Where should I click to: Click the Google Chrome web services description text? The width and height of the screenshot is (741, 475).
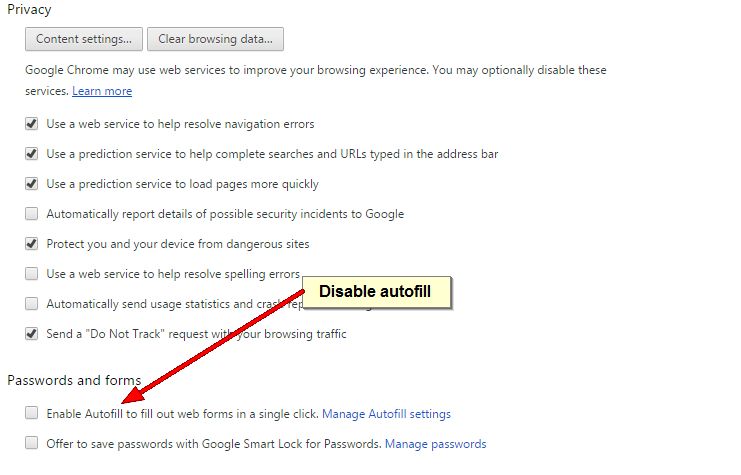click(x=315, y=71)
